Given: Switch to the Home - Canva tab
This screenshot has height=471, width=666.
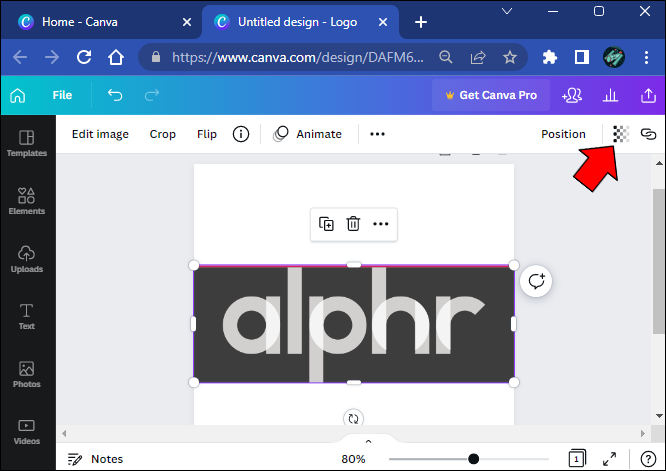Looking at the screenshot, I should coord(79,22).
